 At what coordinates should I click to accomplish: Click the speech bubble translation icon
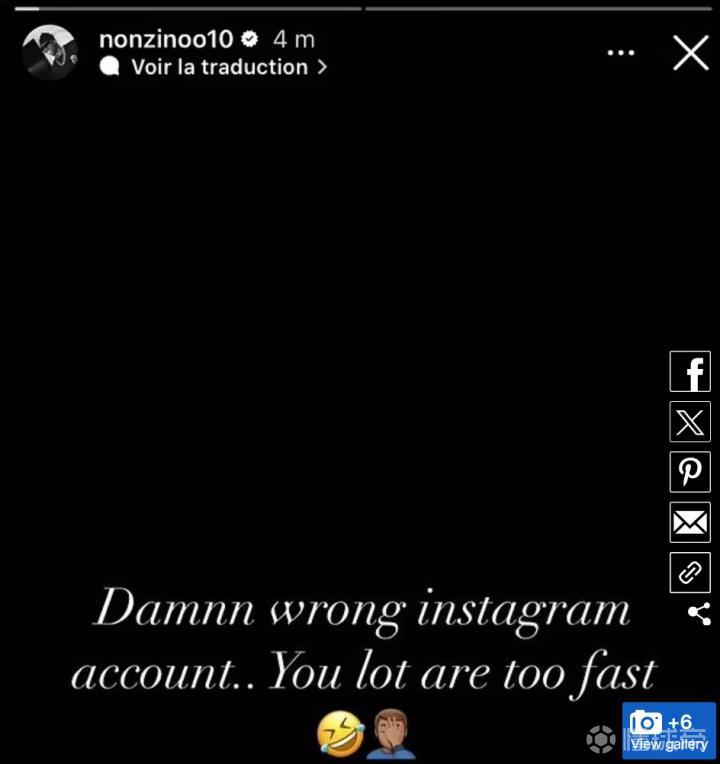click(110, 67)
